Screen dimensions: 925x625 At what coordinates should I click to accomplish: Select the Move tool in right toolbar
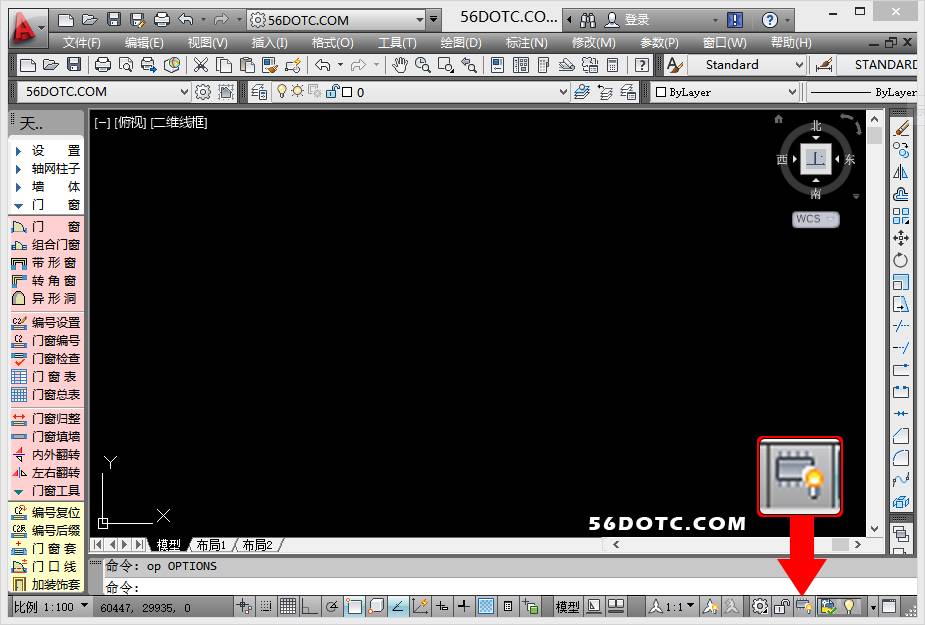[901, 238]
